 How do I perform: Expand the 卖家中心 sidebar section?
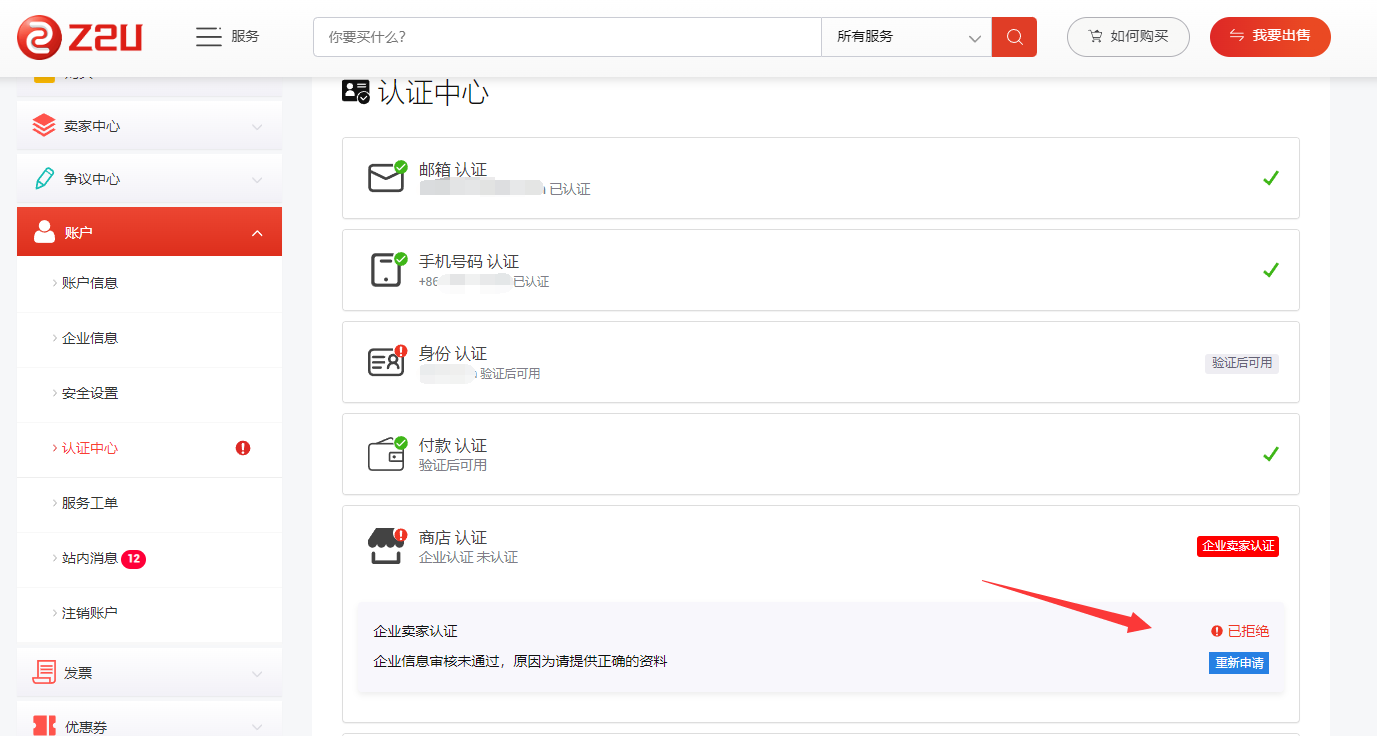(149, 126)
